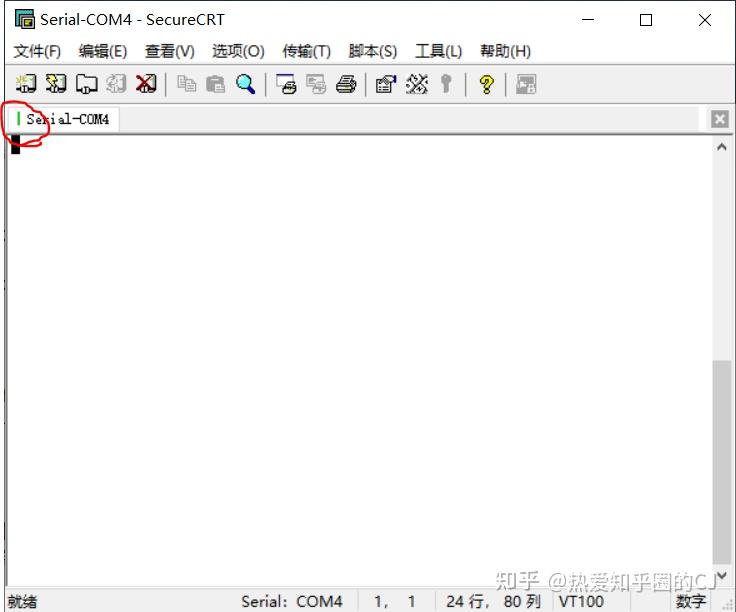Screen dimensions: 736x612
Task: Click the 数字 status bar indicator
Action: (690, 601)
